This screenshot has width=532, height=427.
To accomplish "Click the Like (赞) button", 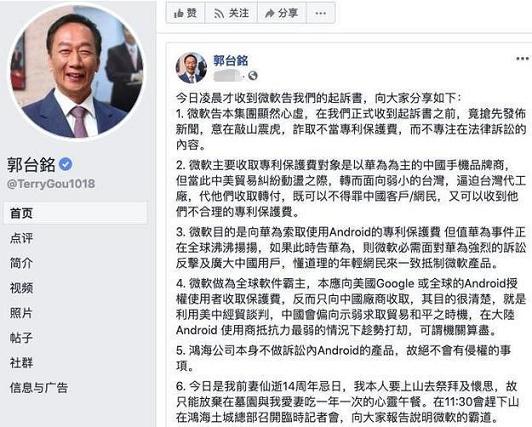I will tap(186, 13).
